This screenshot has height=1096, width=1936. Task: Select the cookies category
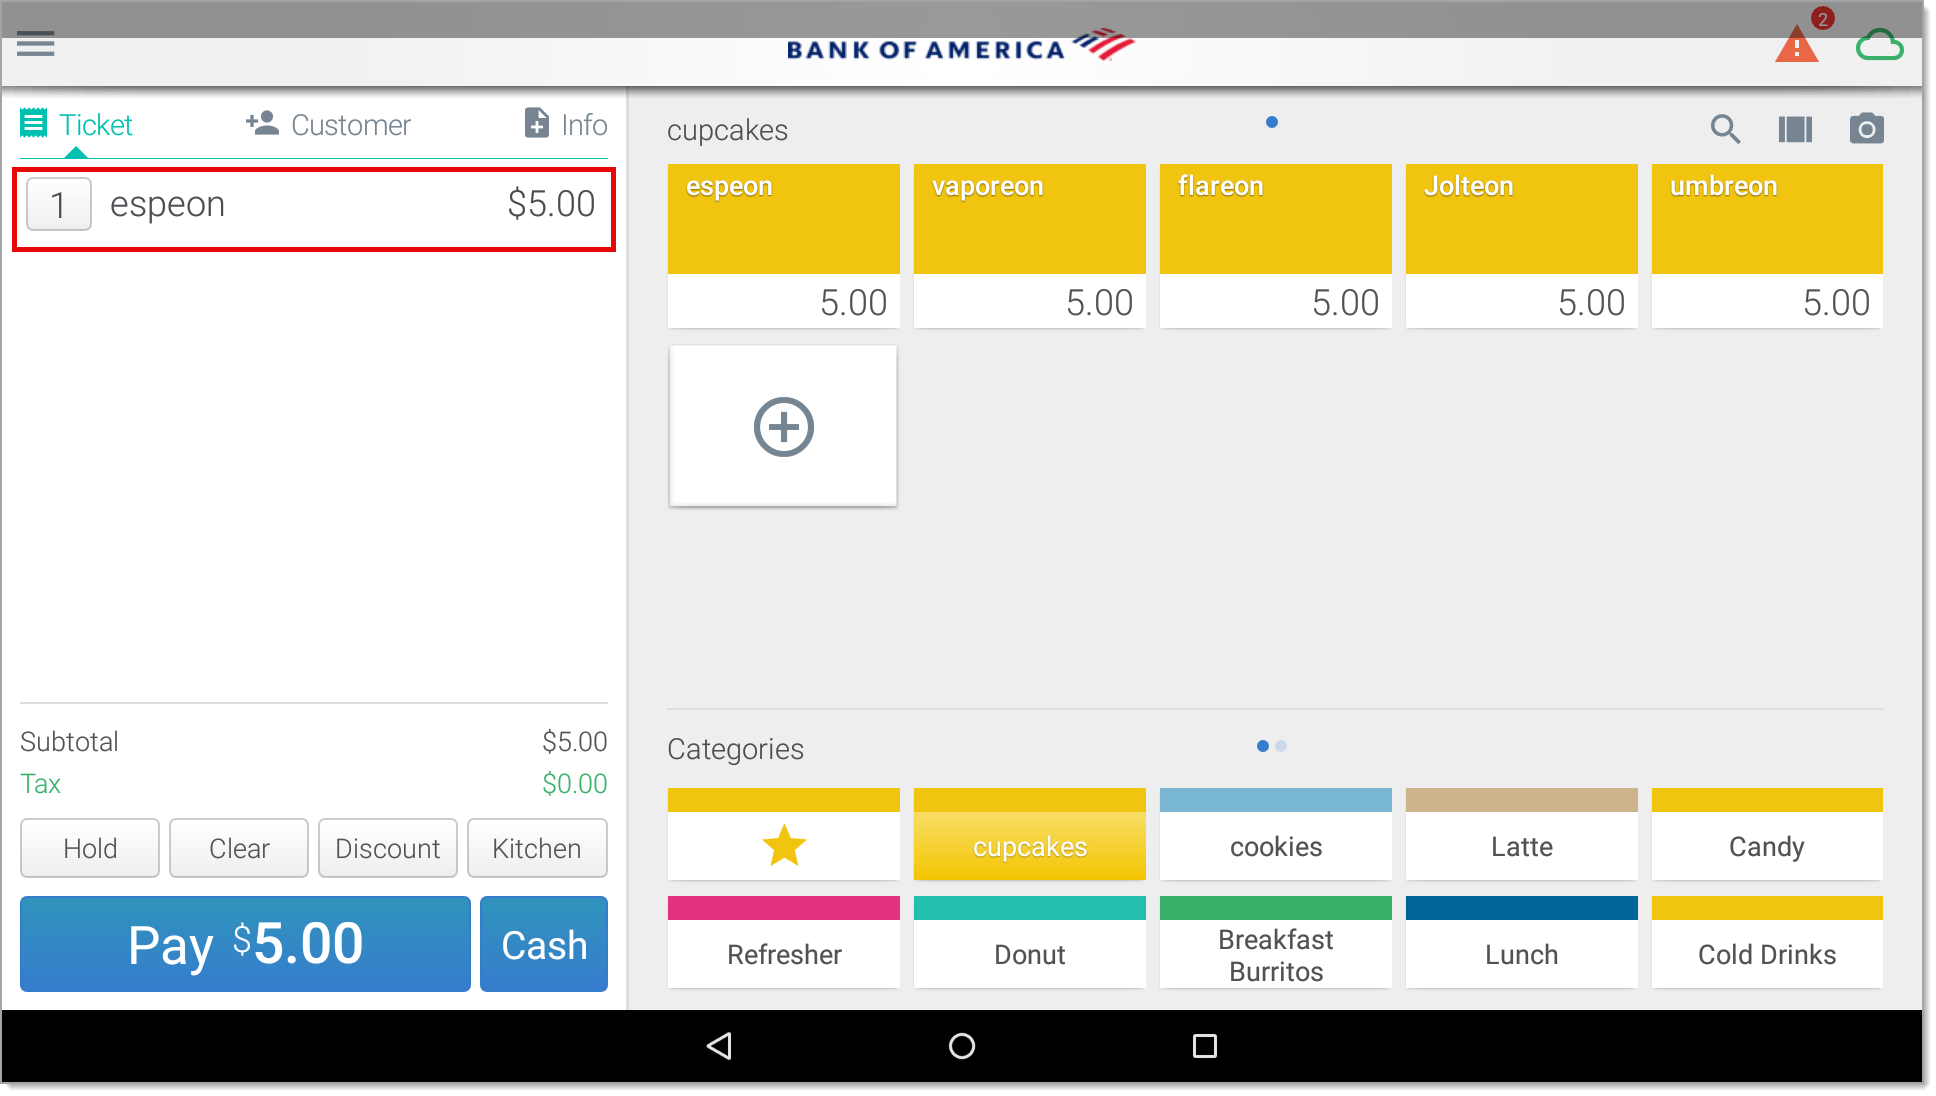coord(1276,835)
